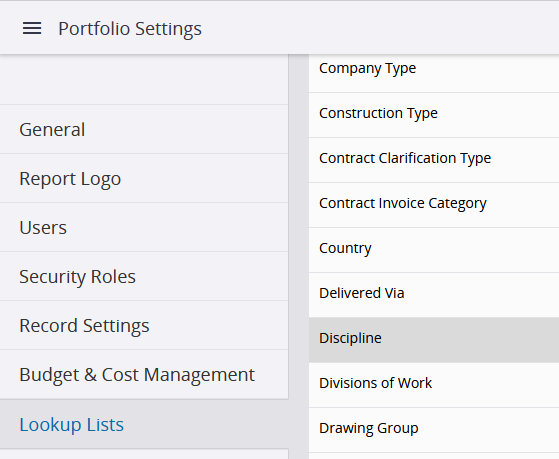Select Construction Type lookup list
559x459 pixels.
point(434,115)
